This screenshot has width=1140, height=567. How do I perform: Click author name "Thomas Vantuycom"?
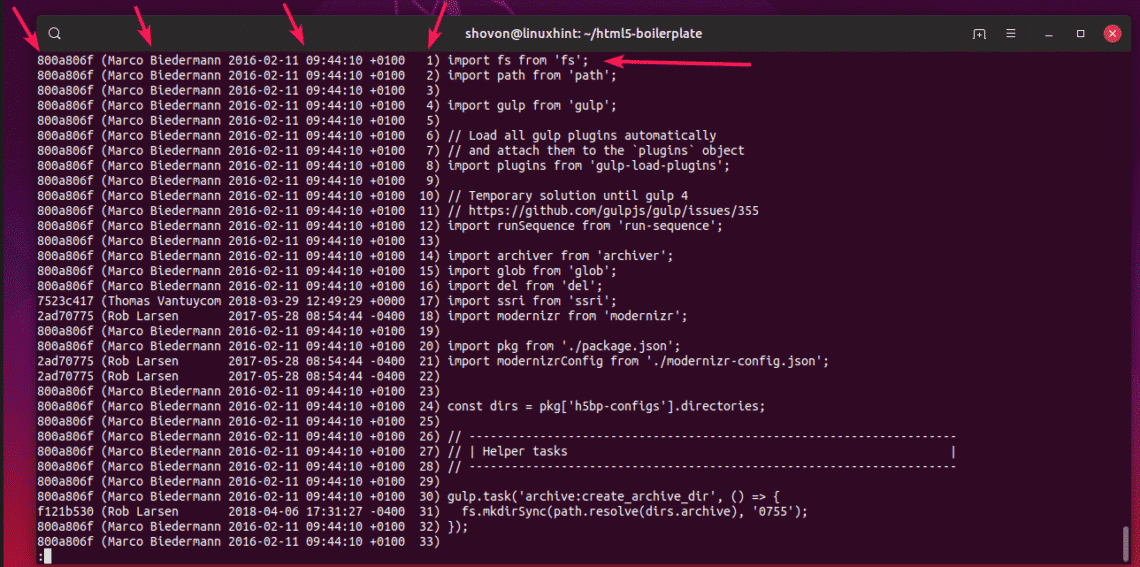pos(164,300)
